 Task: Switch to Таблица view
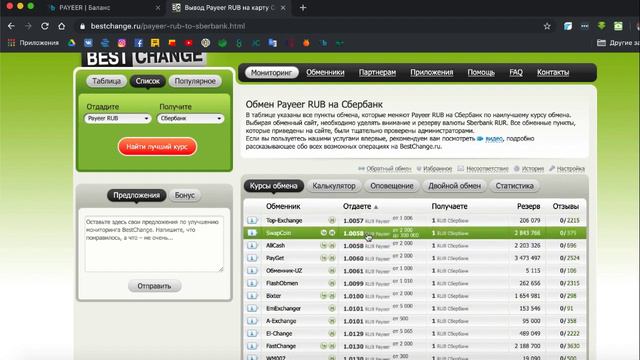[x=107, y=81]
